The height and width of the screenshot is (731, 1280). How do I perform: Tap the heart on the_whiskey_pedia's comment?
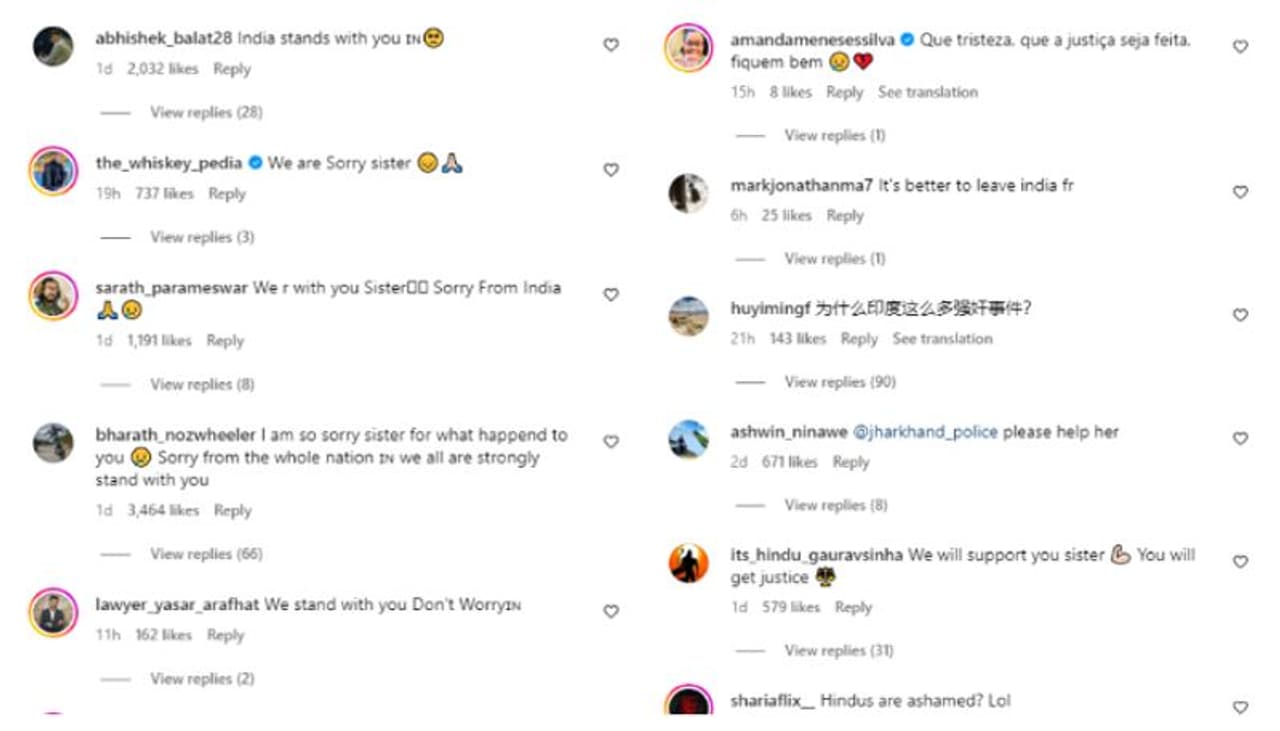click(611, 170)
